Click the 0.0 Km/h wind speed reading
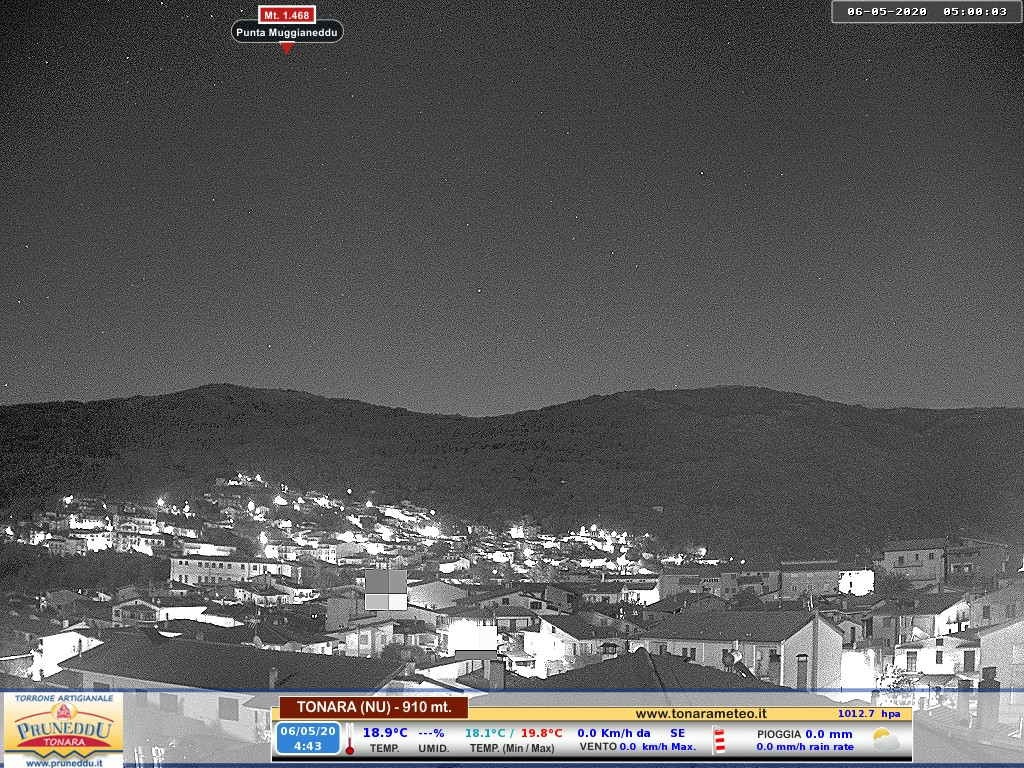The image size is (1024, 768). pos(613,733)
